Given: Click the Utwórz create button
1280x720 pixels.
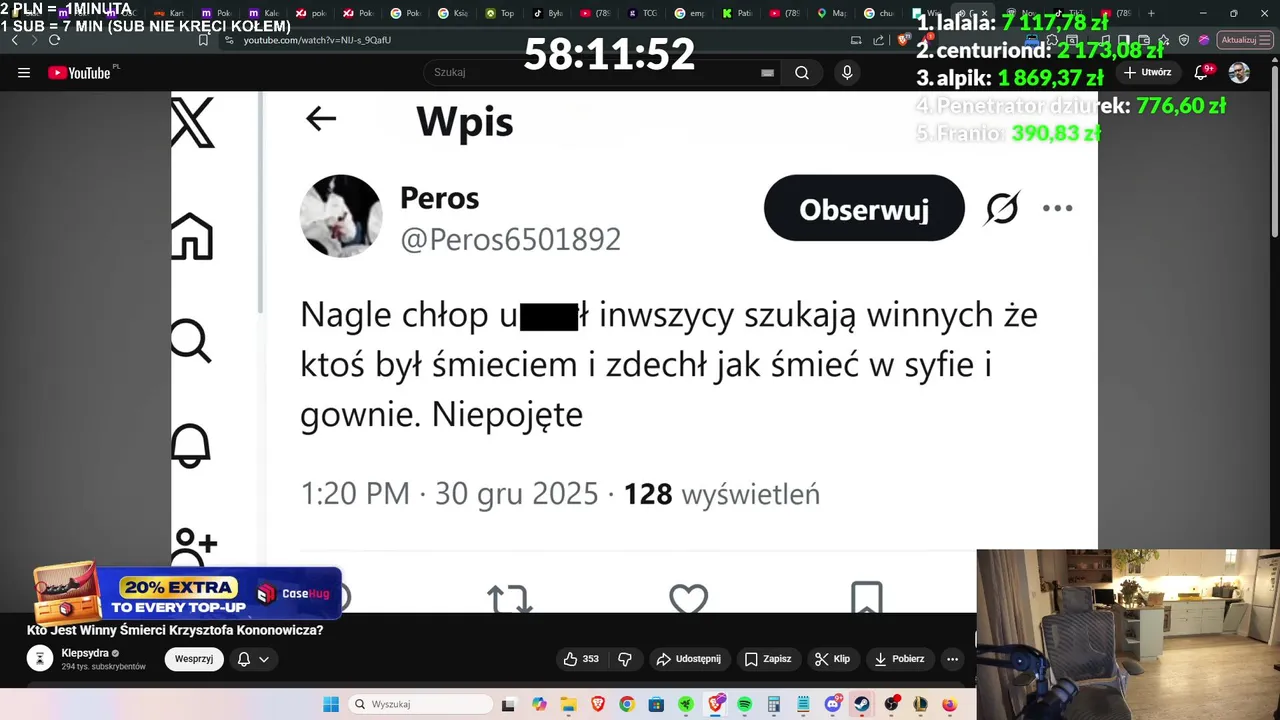Looking at the screenshot, I should coord(1147,72).
